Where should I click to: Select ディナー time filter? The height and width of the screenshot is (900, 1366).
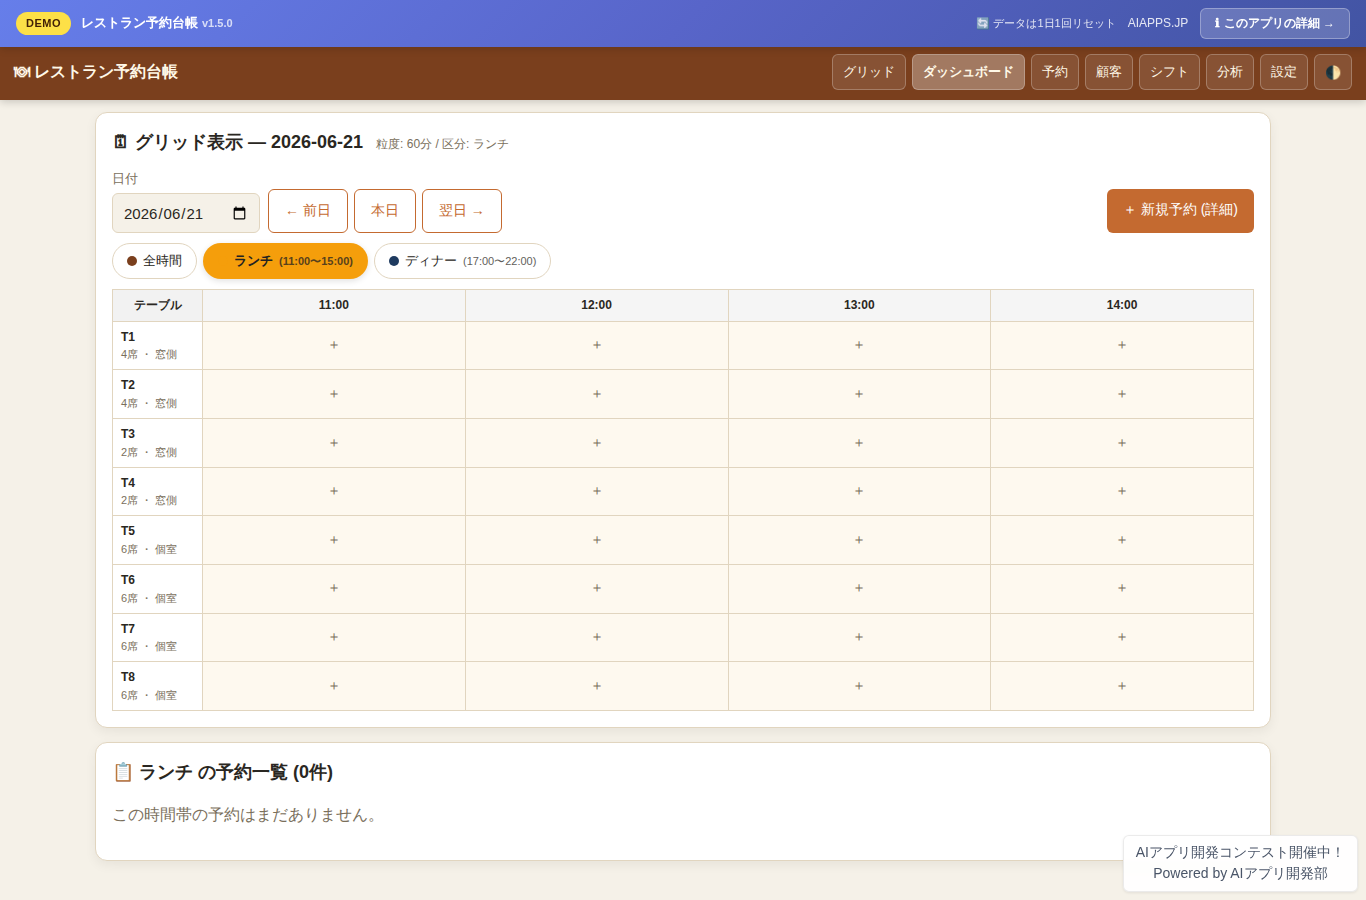[462, 261]
